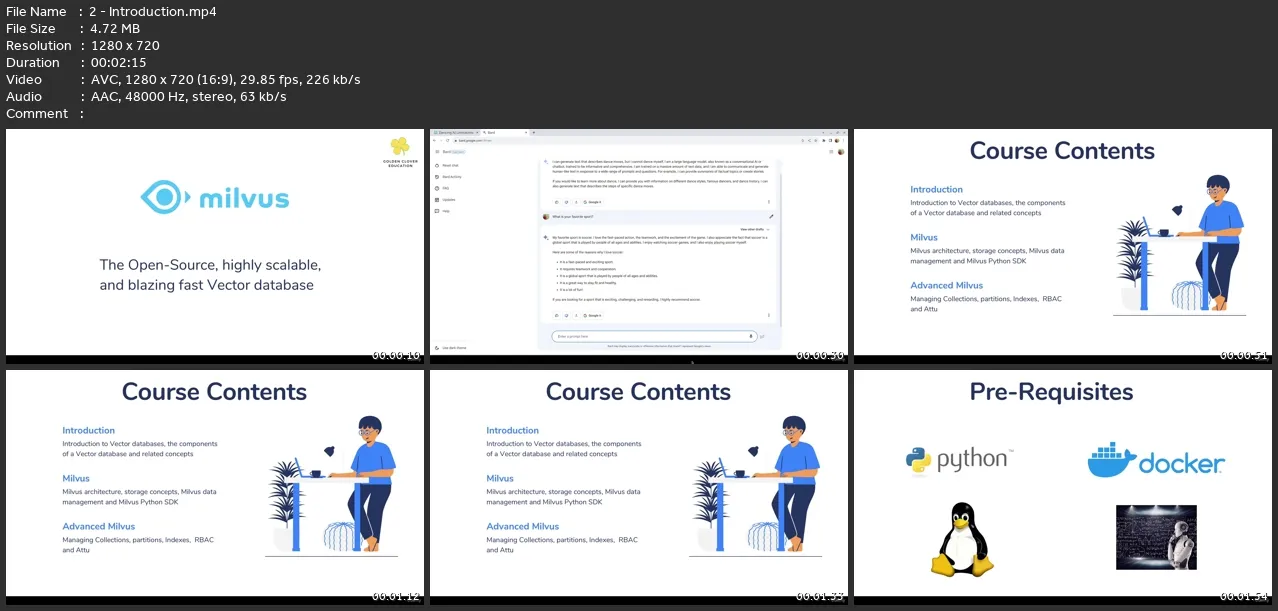The height and width of the screenshot is (611, 1278).
Task: Expand View other drafts in Bard
Action: pos(754,229)
